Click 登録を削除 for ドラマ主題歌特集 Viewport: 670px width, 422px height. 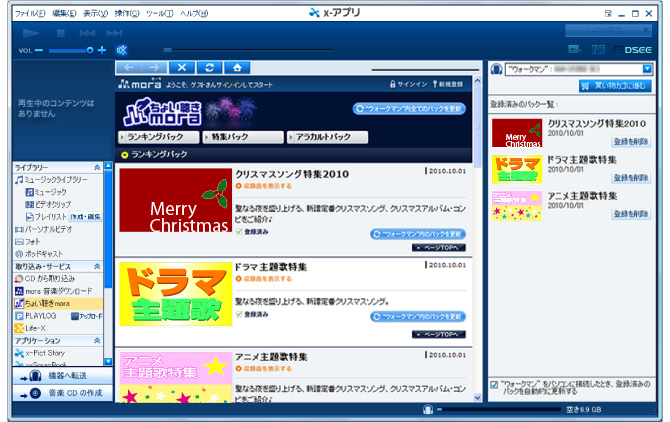click(631, 176)
